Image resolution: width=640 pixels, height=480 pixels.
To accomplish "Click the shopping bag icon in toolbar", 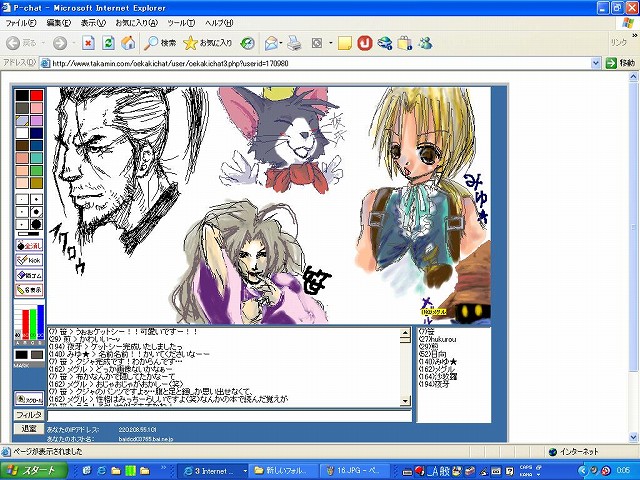I will point(404,43).
